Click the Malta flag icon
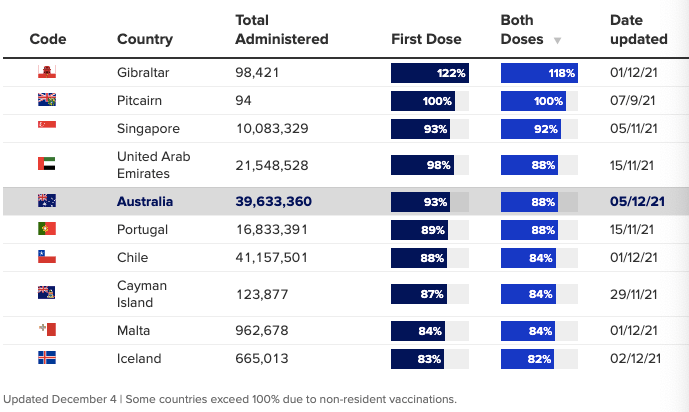Viewport: 689px width, 412px height. 47,329
